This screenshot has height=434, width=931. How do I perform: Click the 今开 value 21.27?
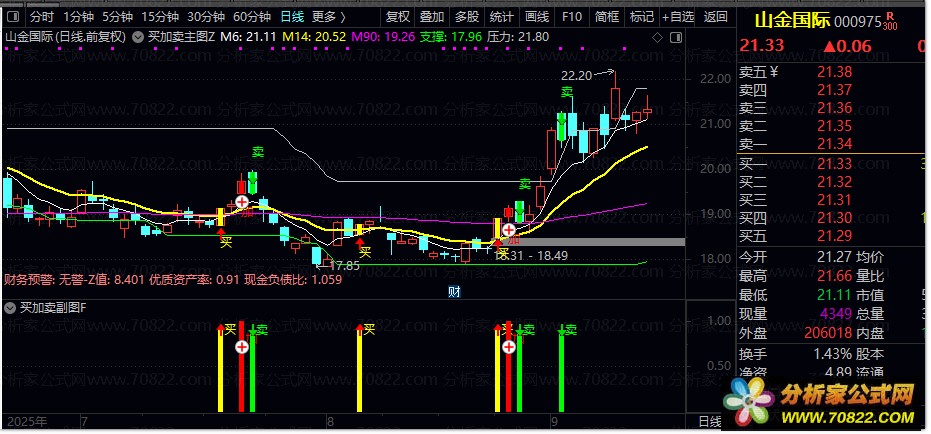[834, 258]
